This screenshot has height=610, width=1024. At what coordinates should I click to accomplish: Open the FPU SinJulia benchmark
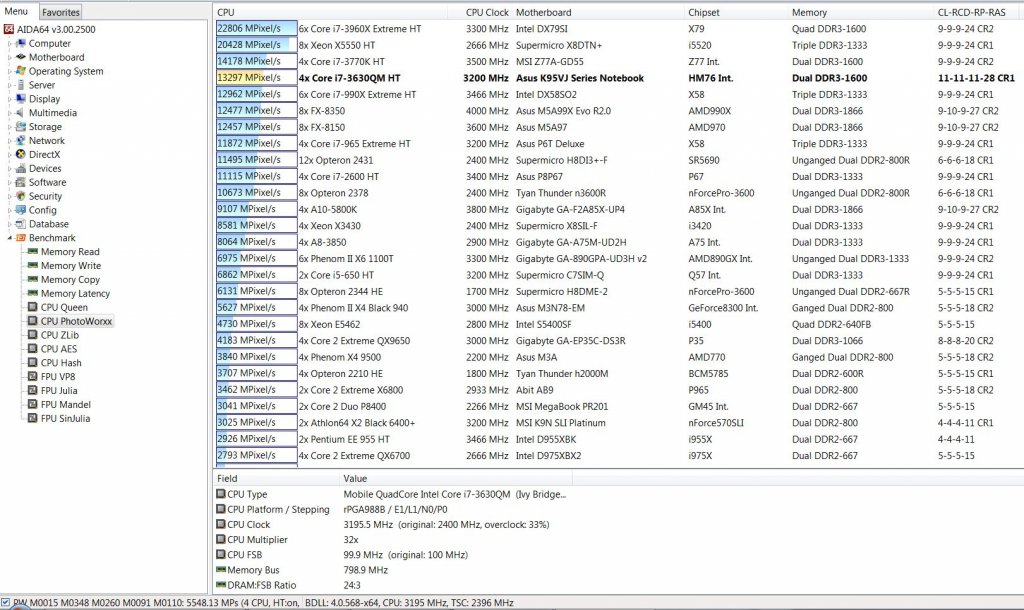coord(65,419)
